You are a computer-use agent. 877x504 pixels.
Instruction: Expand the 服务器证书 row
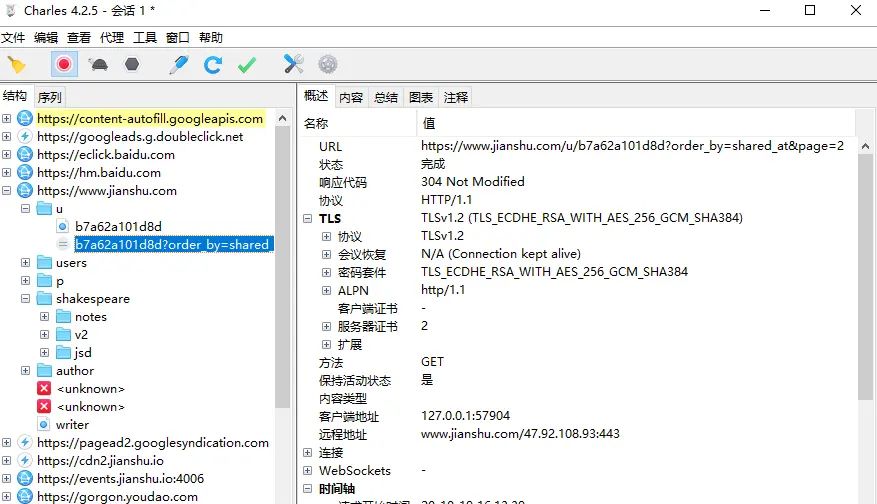[327, 326]
